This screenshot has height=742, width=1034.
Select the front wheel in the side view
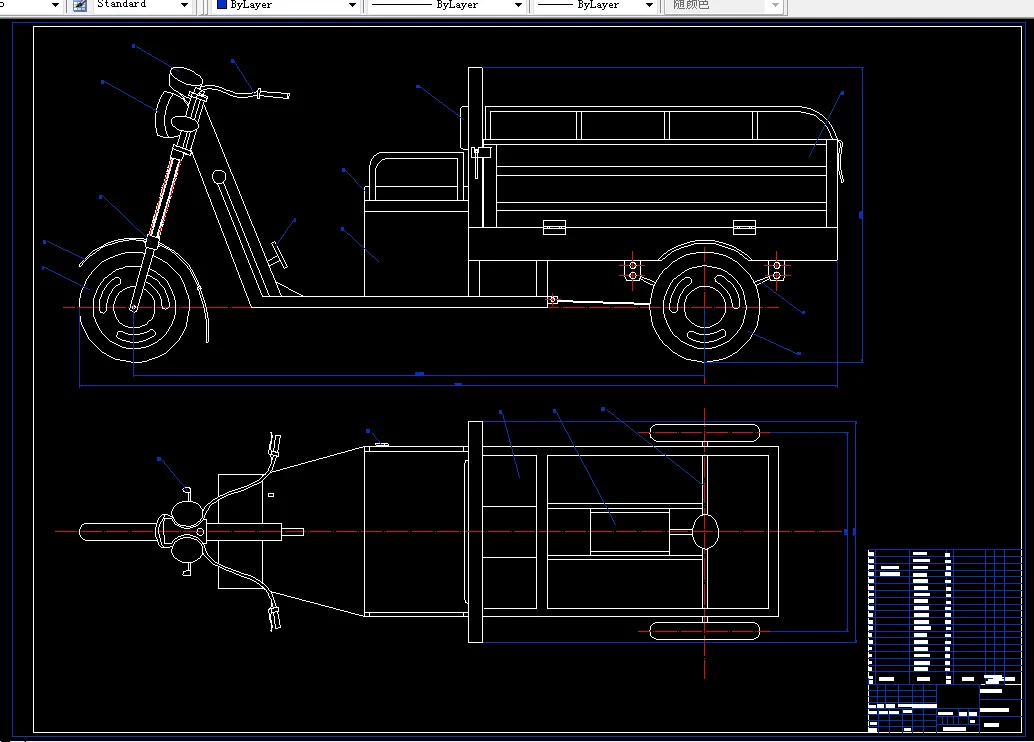[x=134, y=307]
